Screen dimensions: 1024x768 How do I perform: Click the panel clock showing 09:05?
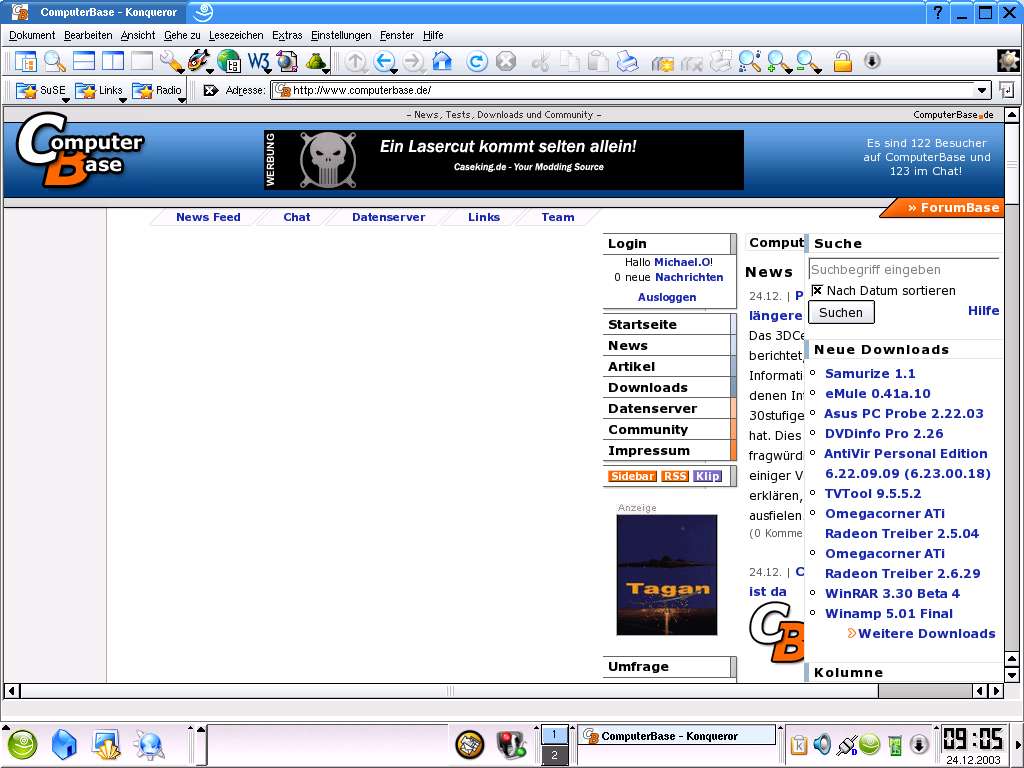(x=973, y=739)
